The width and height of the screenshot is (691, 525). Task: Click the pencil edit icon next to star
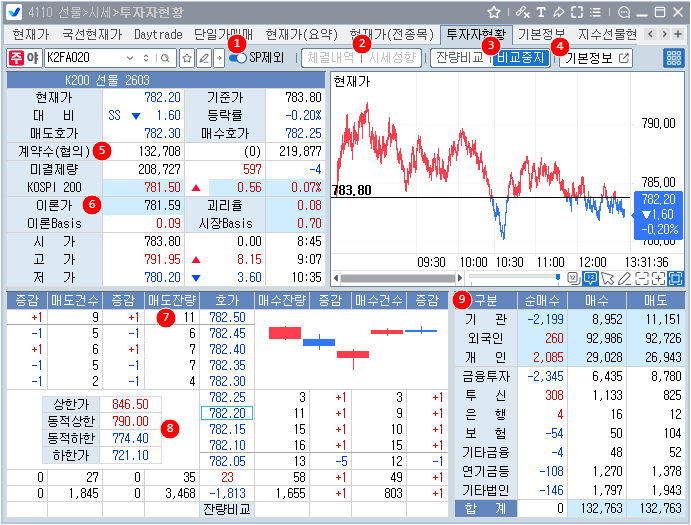point(203,58)
